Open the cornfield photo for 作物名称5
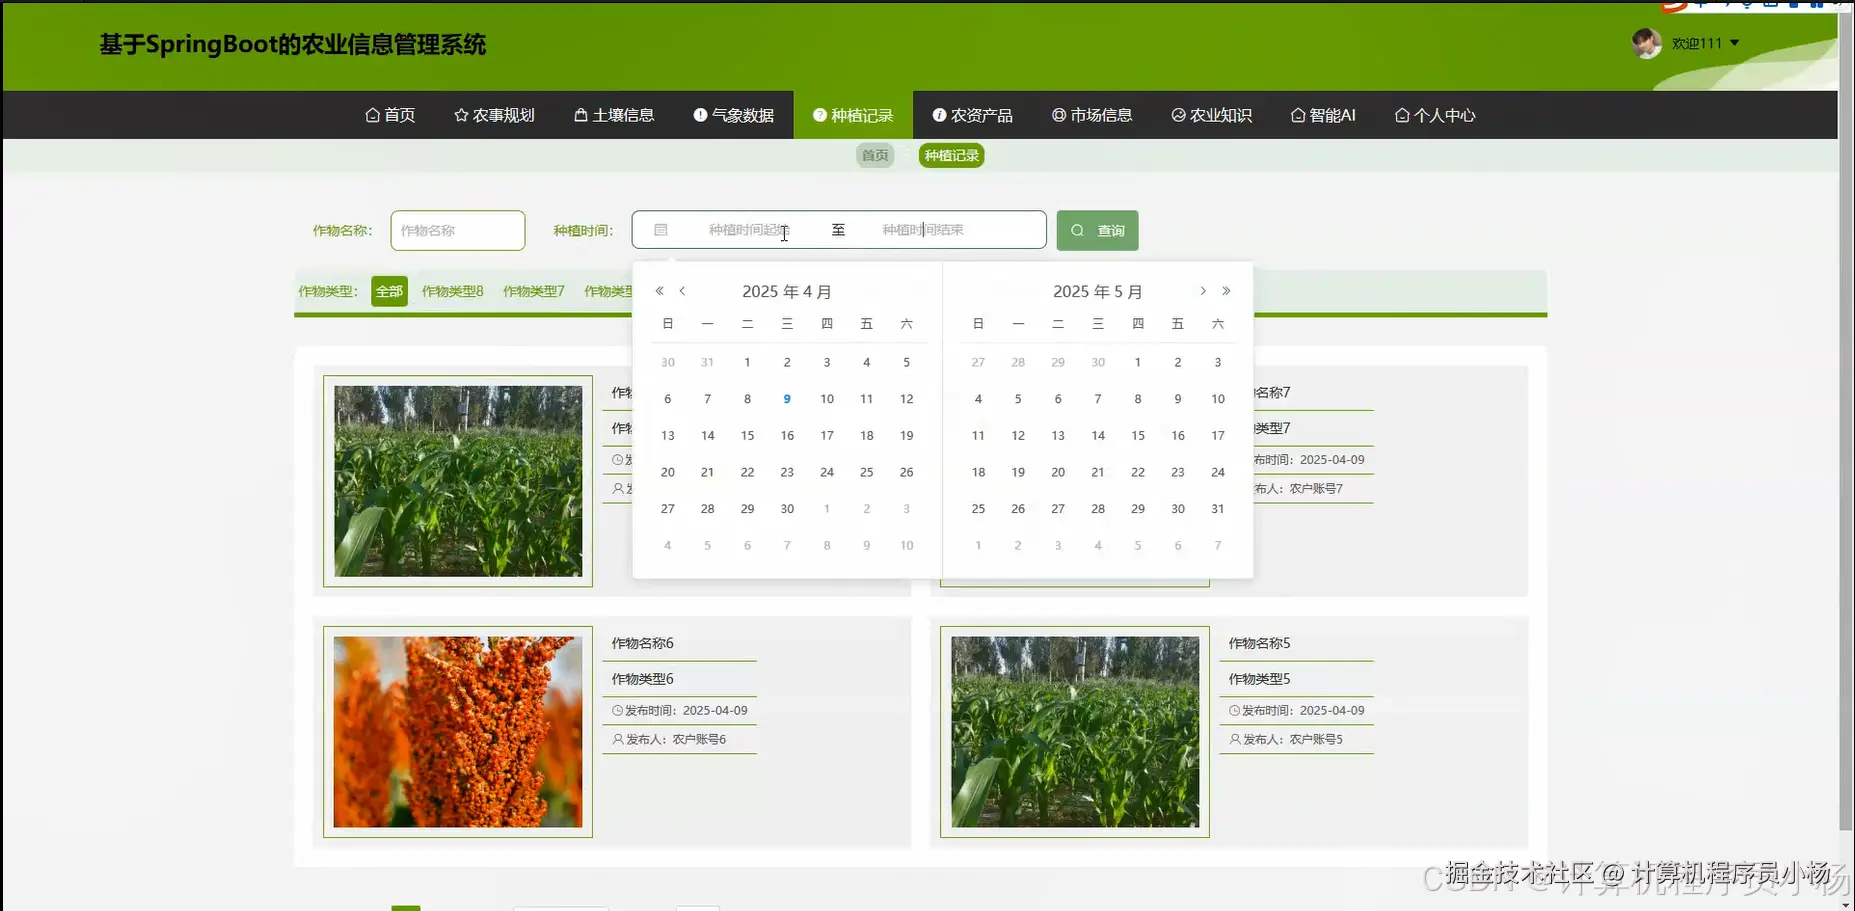This screenshot has height=911, width=1855. click(1075, 732)
